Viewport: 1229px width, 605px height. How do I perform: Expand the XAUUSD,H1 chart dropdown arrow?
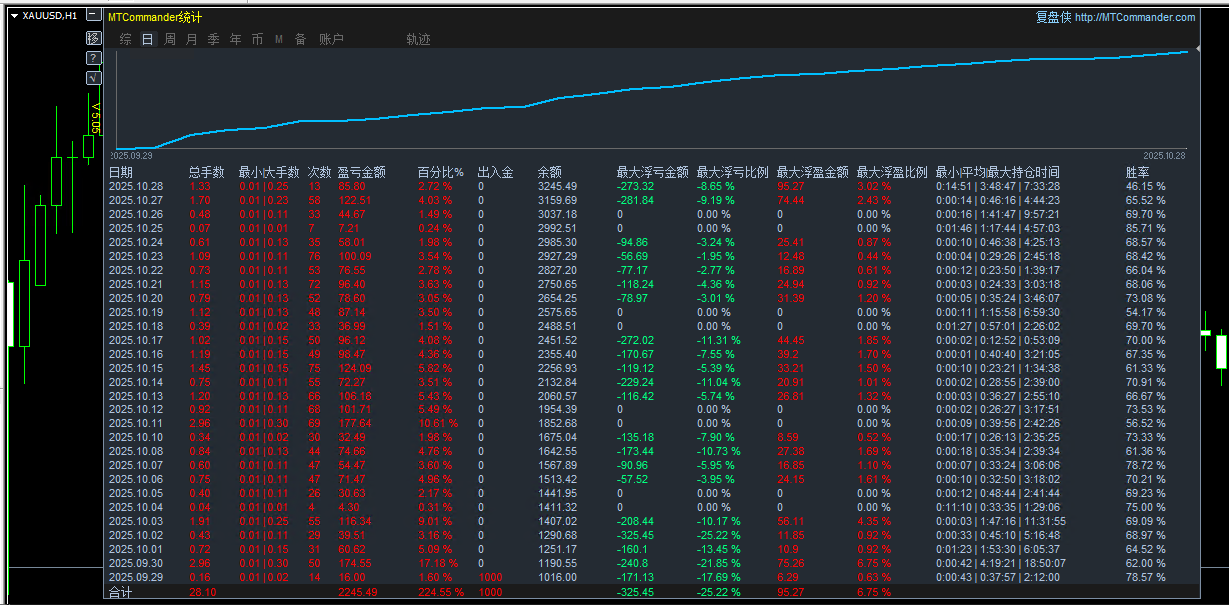tap(13, 16)
